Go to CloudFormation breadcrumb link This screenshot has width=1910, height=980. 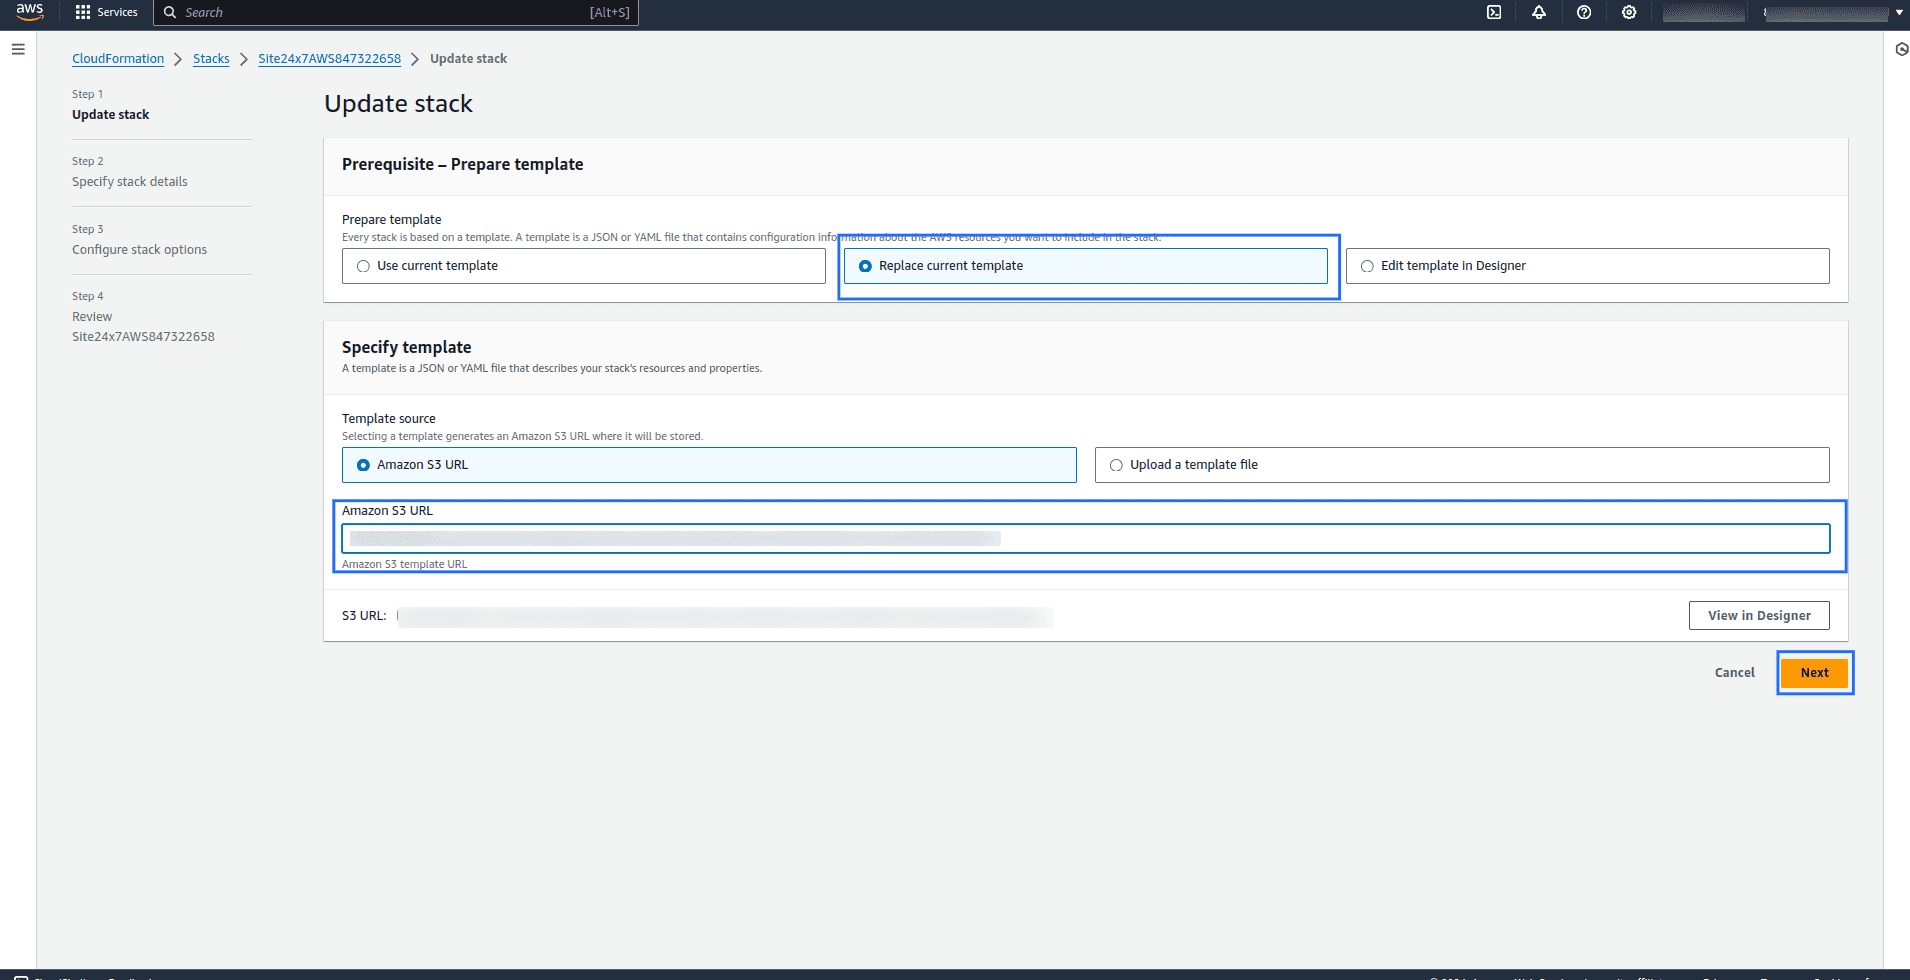click(x=118, y=59)
